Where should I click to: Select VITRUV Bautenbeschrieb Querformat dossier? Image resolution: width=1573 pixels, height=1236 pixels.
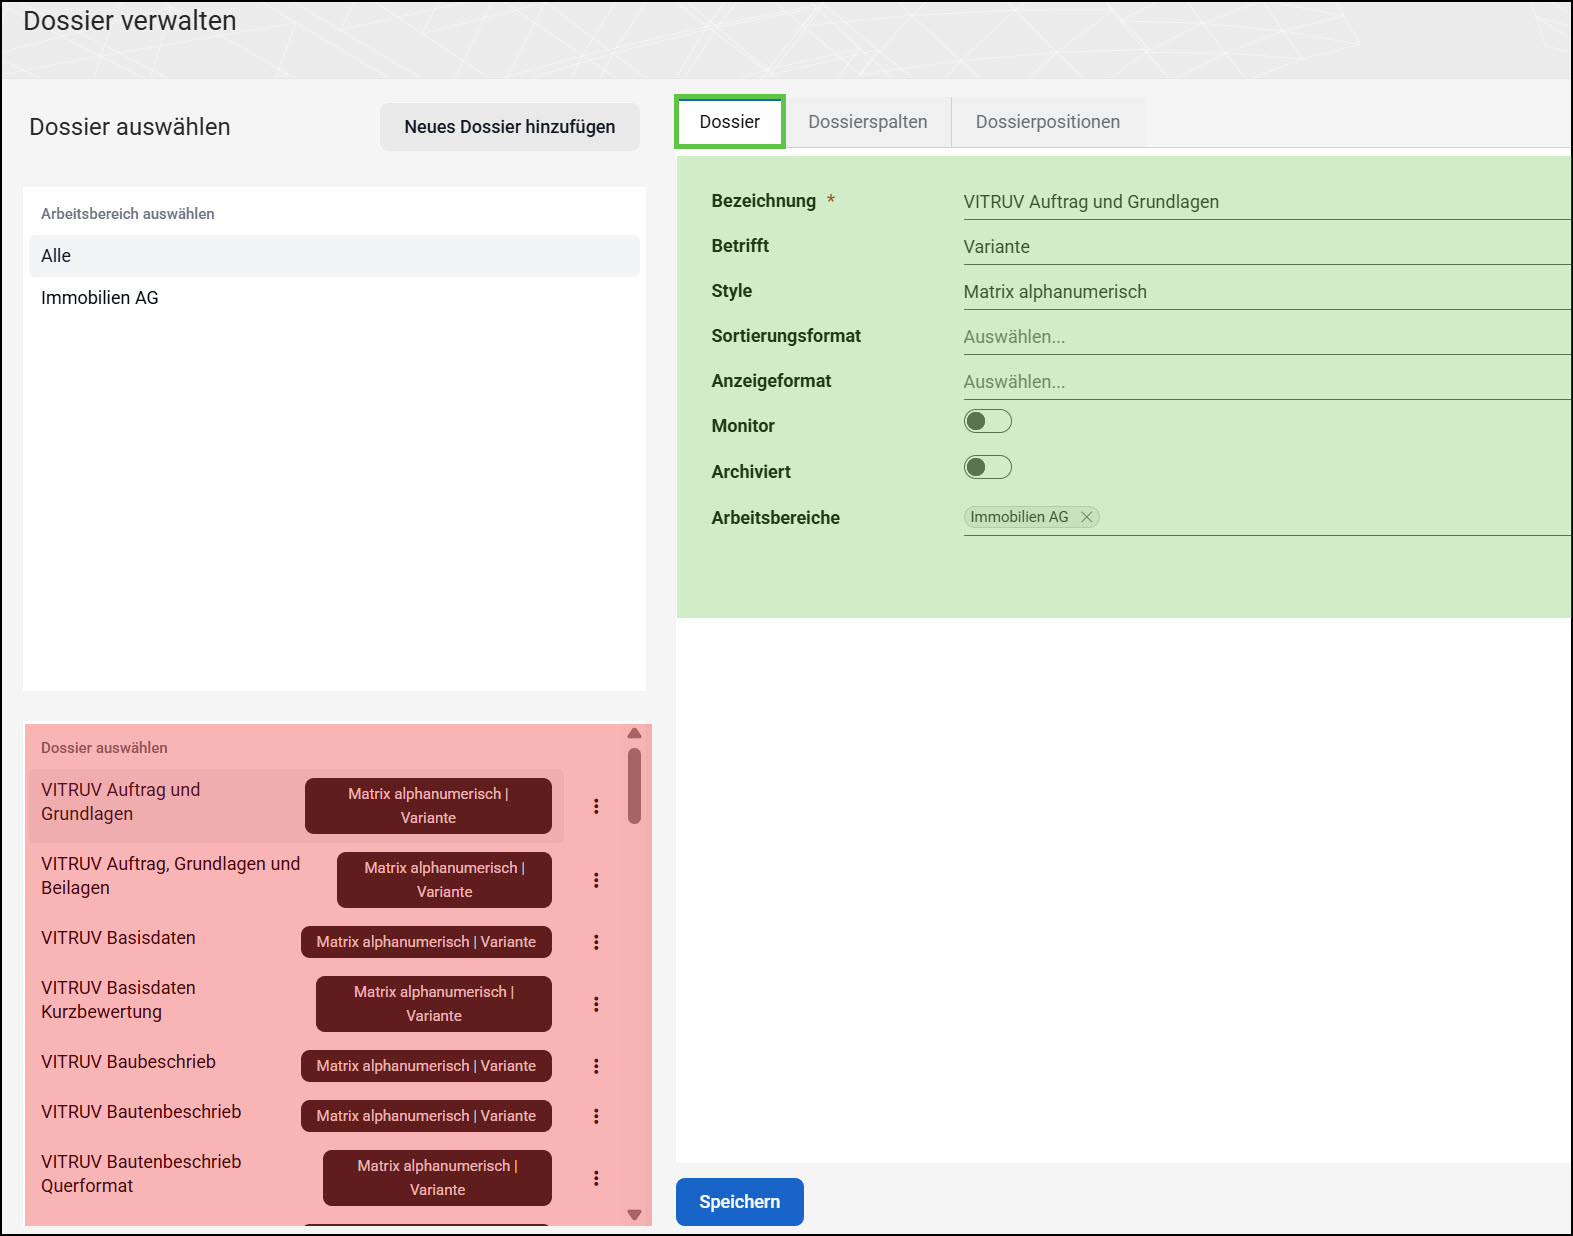tap(296, 1178)
